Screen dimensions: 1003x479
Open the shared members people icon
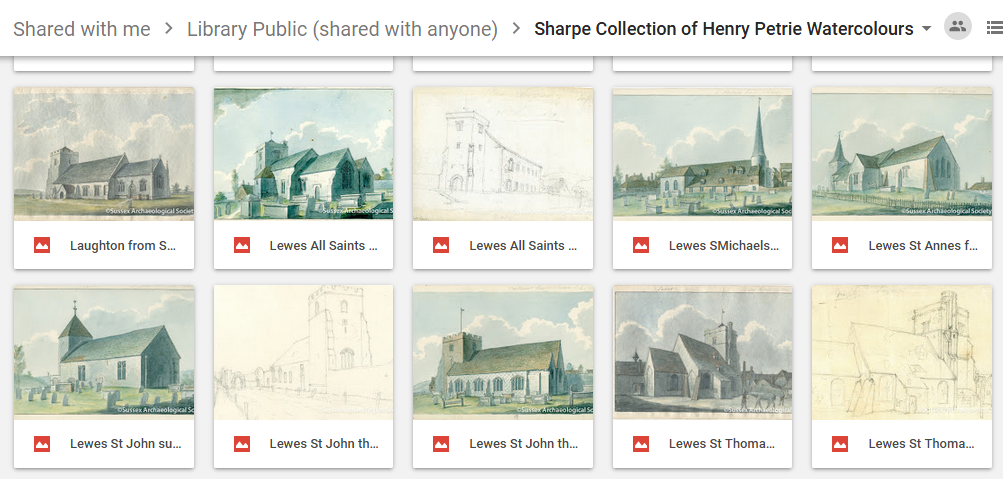click(957, 28)
